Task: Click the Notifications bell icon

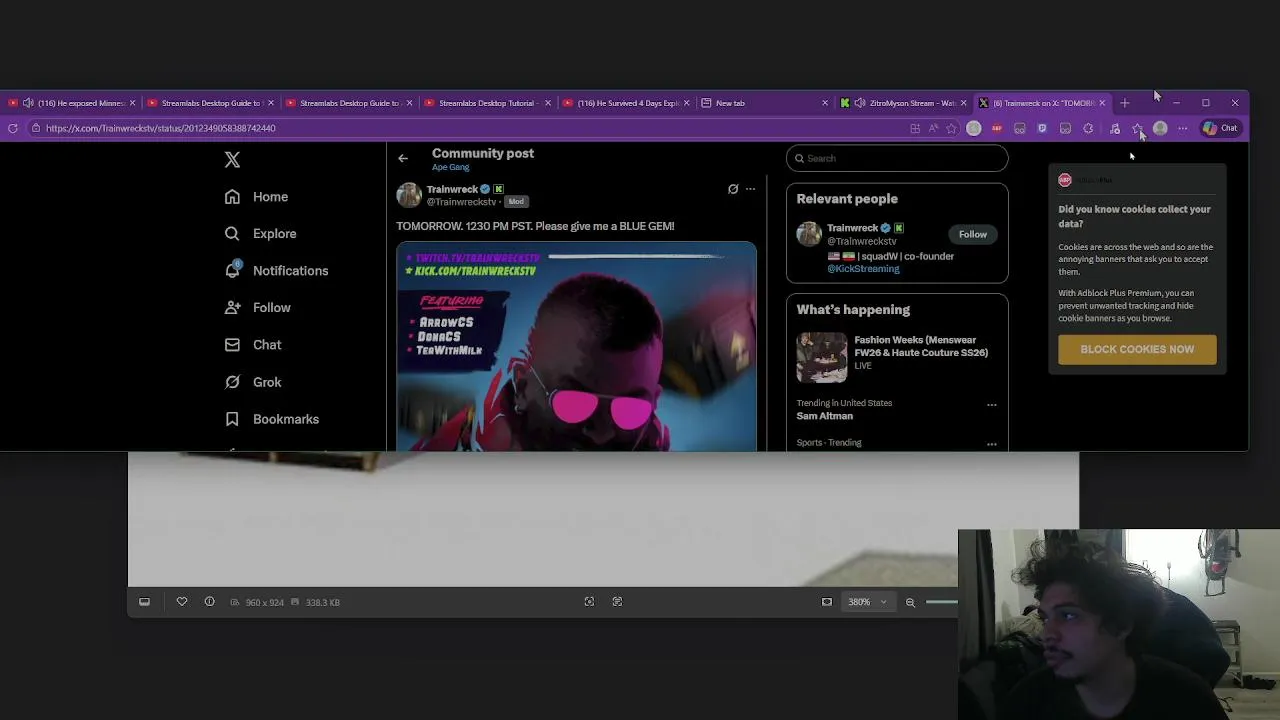Action: (232, 270)
